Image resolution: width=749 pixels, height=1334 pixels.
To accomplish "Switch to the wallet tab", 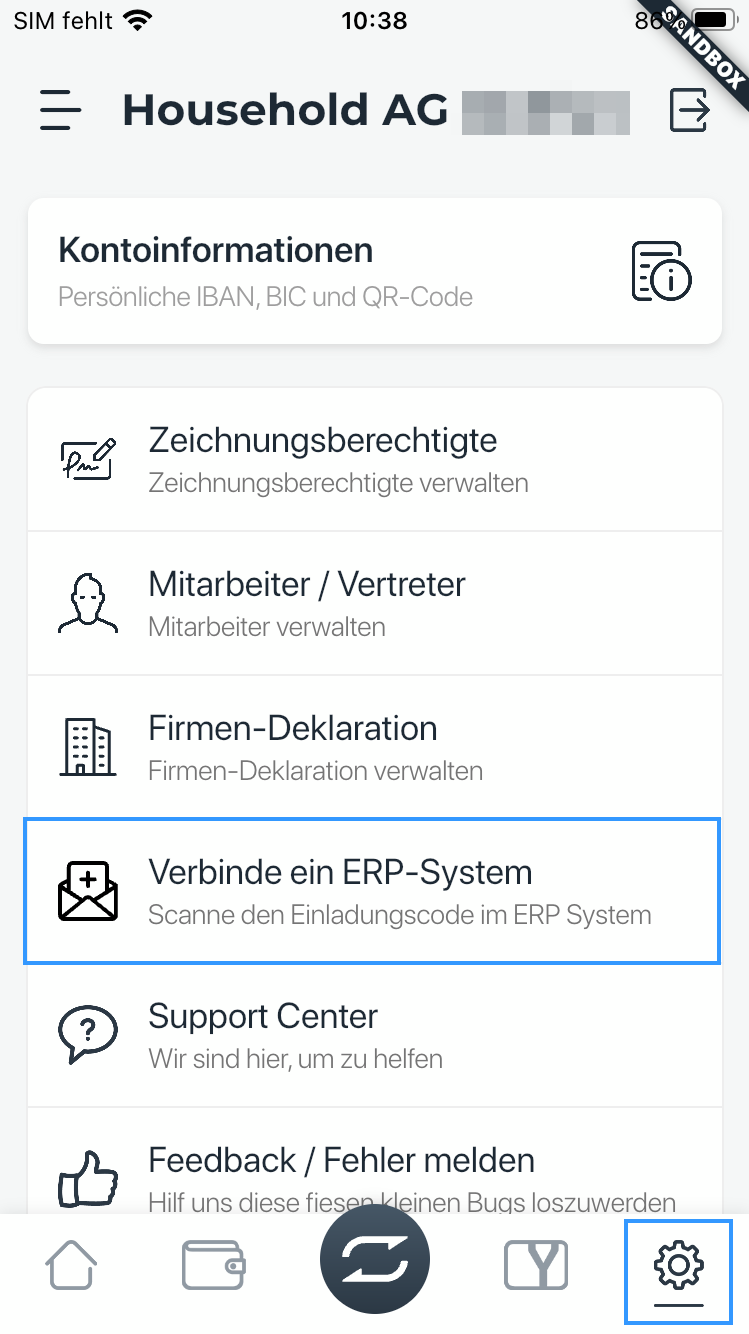I will click(214, 1266).
